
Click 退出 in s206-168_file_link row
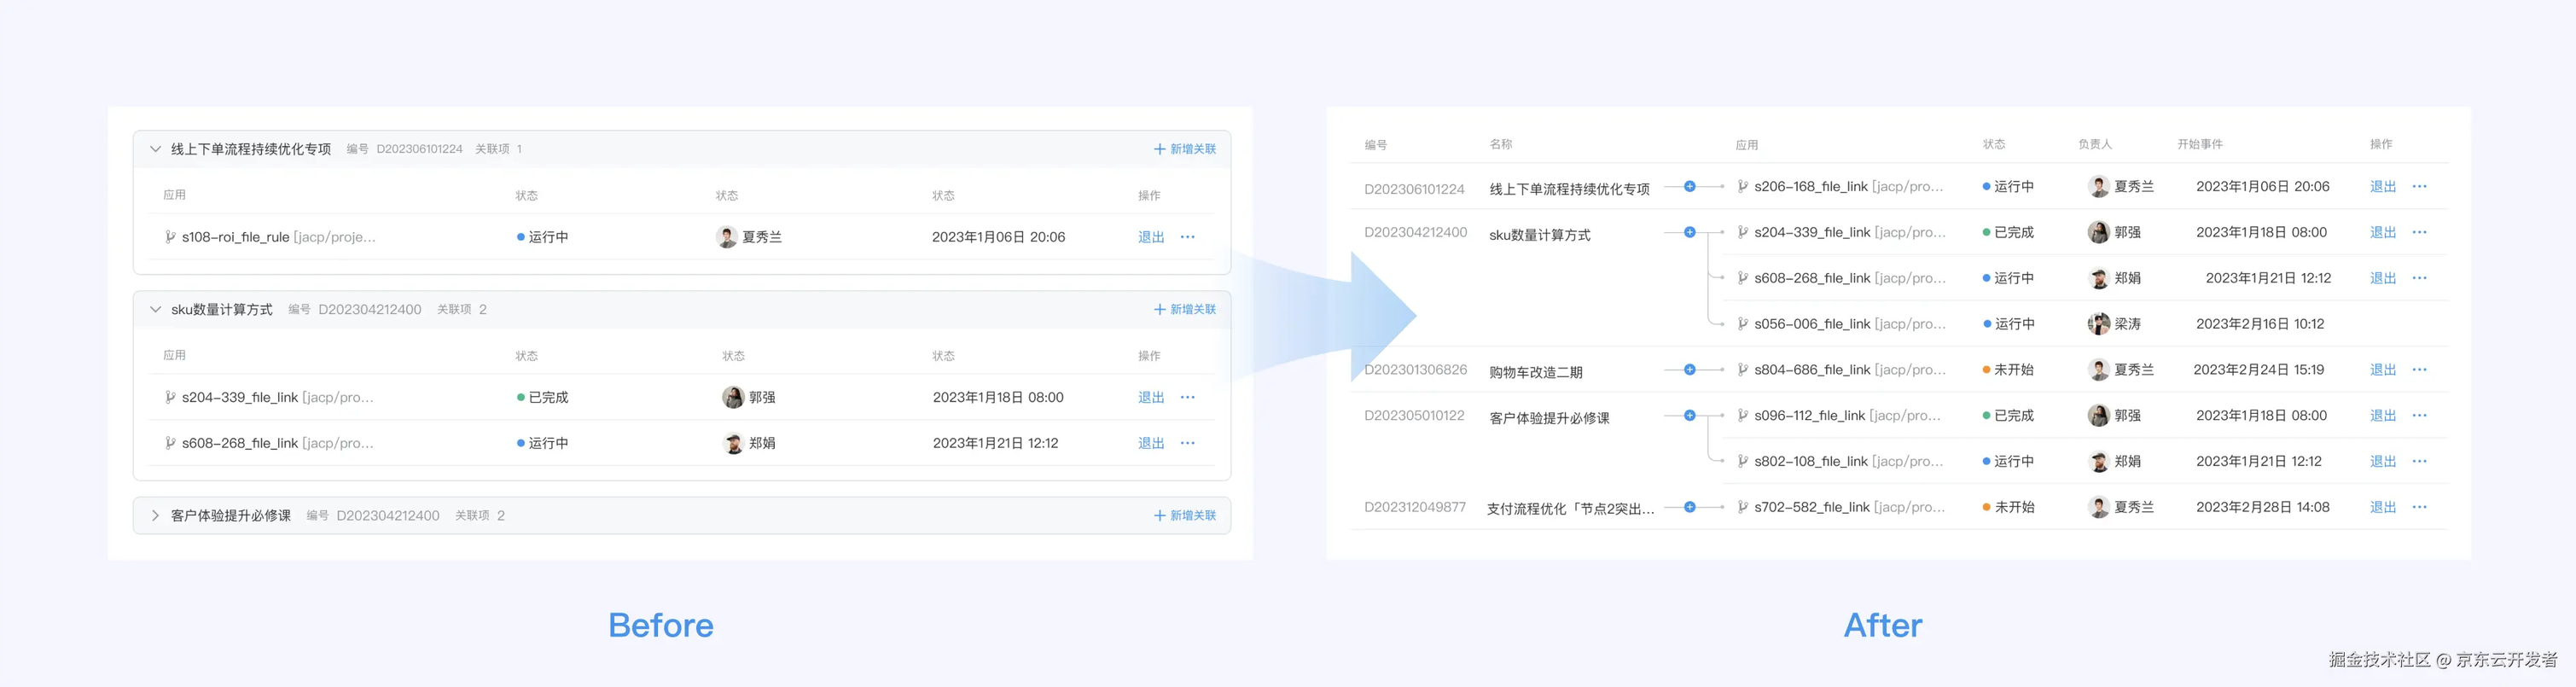click(2383, 186)
